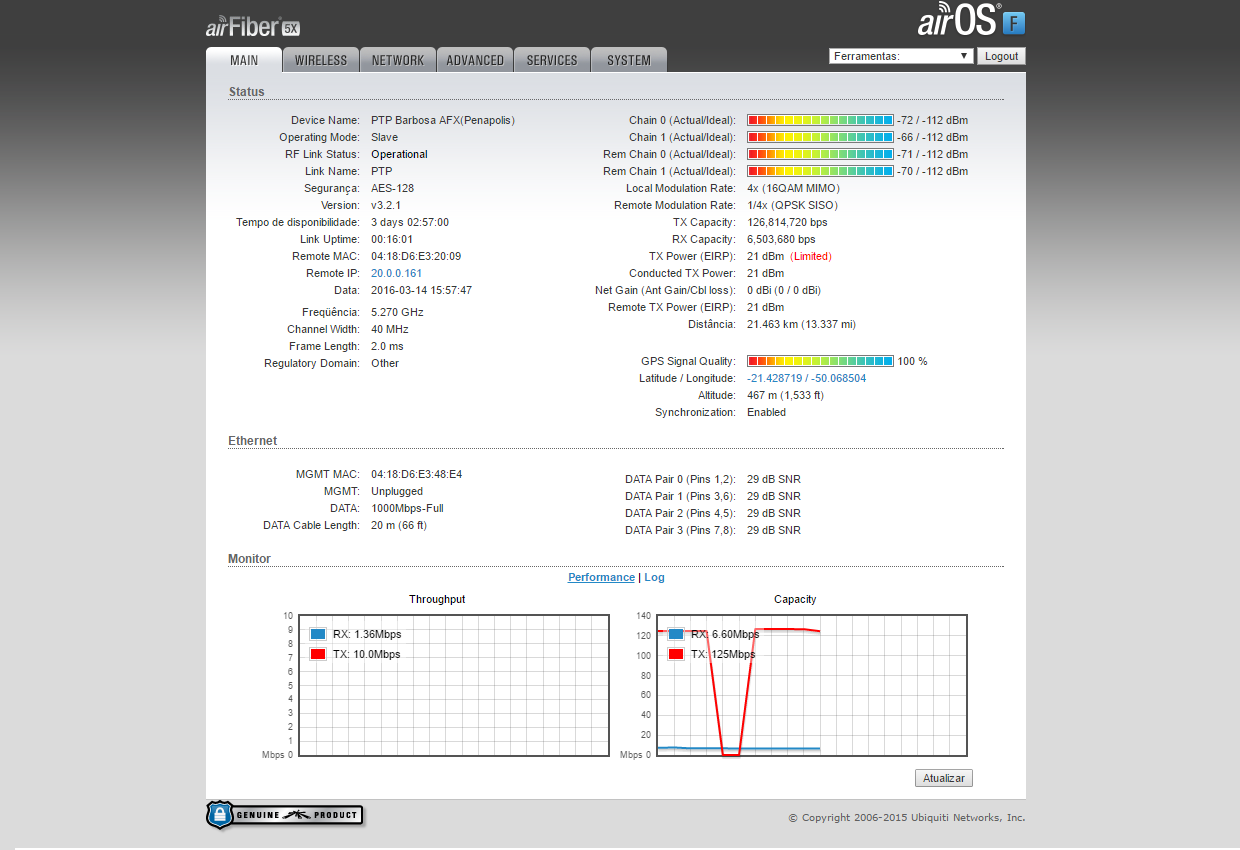Click the Logout button
The height and width of the screenshot is (850, 1240).
pos(1001,56)
